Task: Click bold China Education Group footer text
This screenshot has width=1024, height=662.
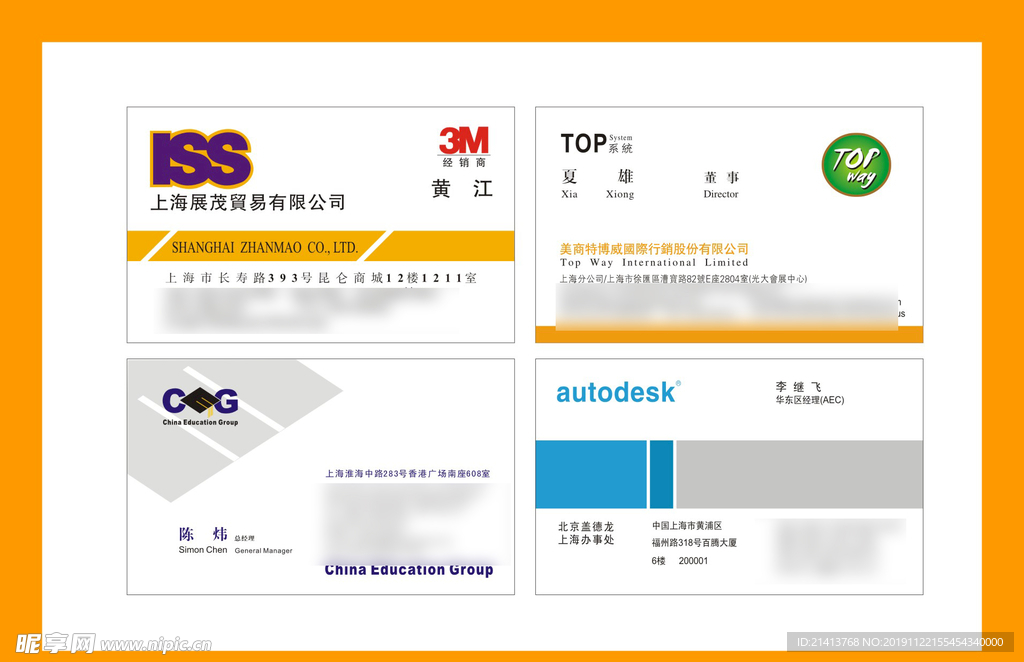Action: [409, 569]
